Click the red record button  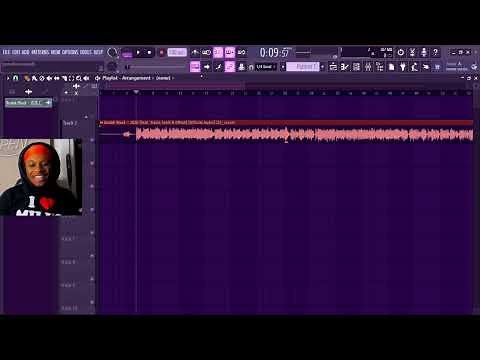[162, 53]
